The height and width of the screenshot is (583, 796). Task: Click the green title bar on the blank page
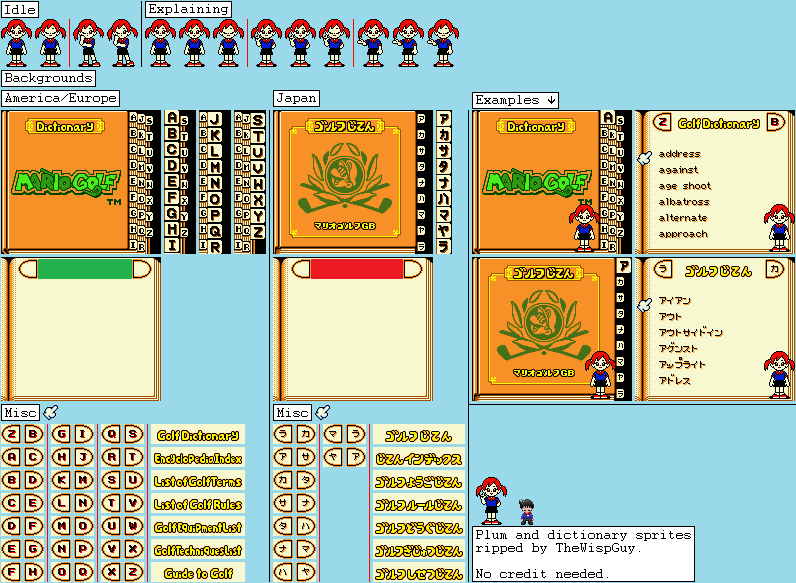[x=85, y=269]
